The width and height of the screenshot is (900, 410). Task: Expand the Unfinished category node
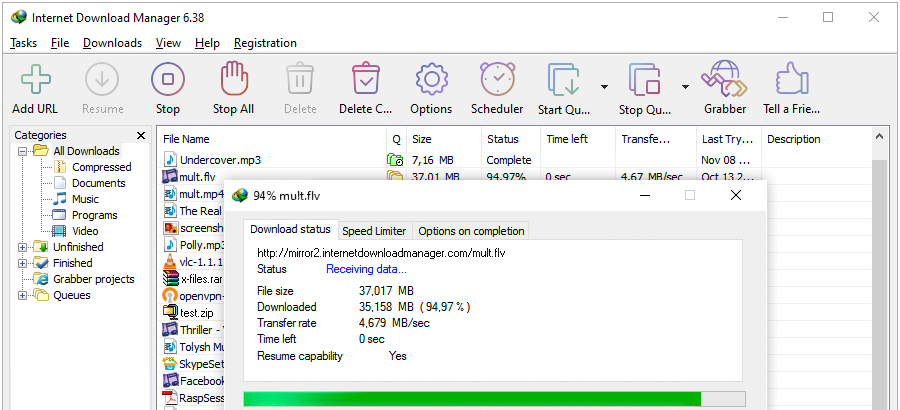(23, 247)
